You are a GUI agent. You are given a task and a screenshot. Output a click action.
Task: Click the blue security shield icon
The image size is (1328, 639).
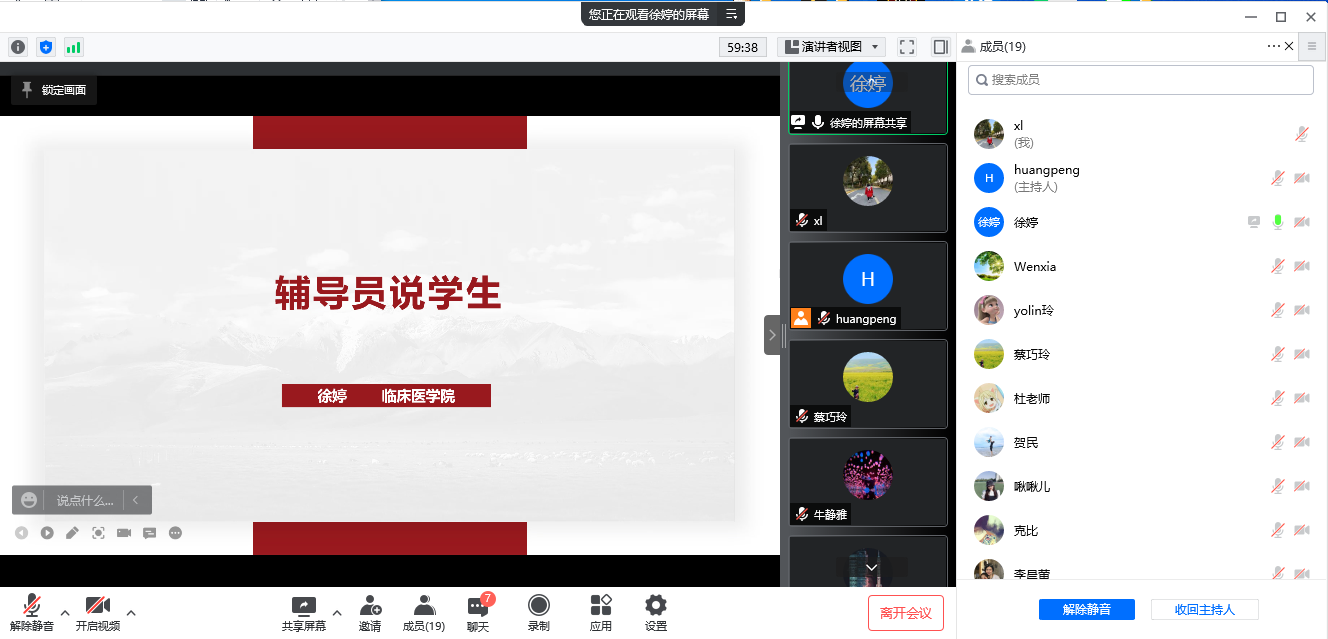46,47
